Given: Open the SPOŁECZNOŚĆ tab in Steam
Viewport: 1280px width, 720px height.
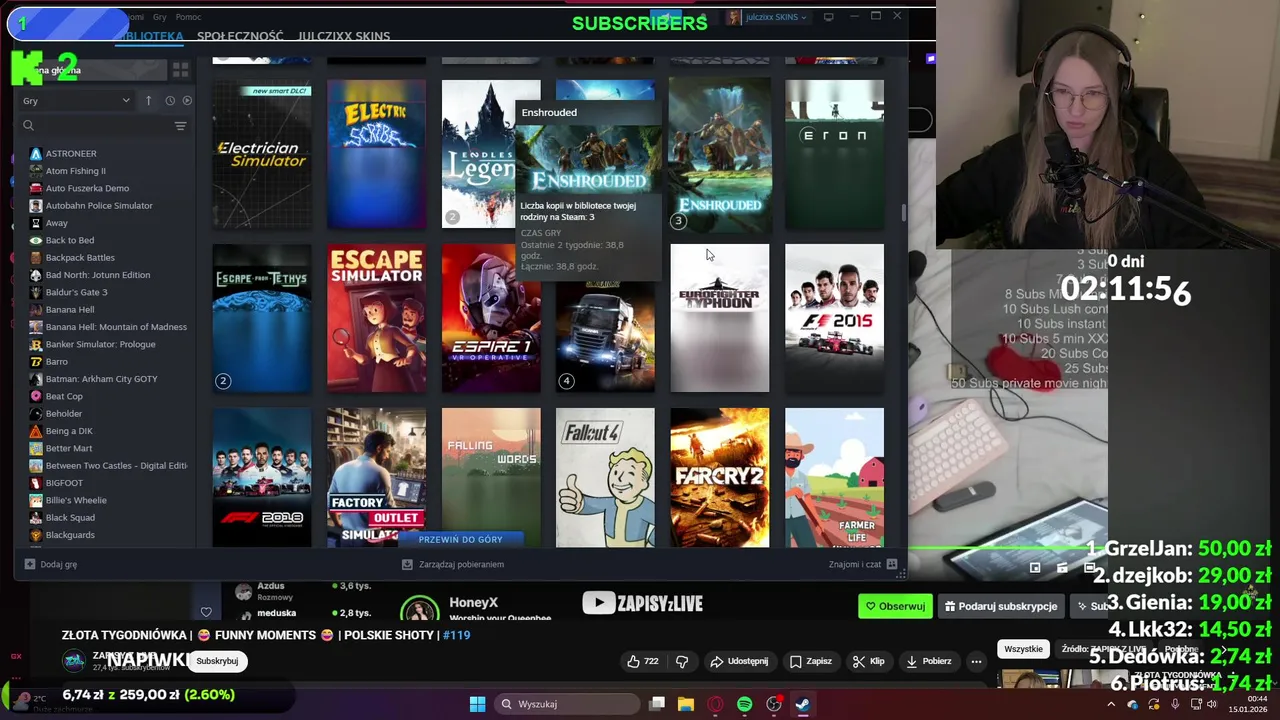Looking at the screenshot, I should pyautogui.click(x=240, y=36).
